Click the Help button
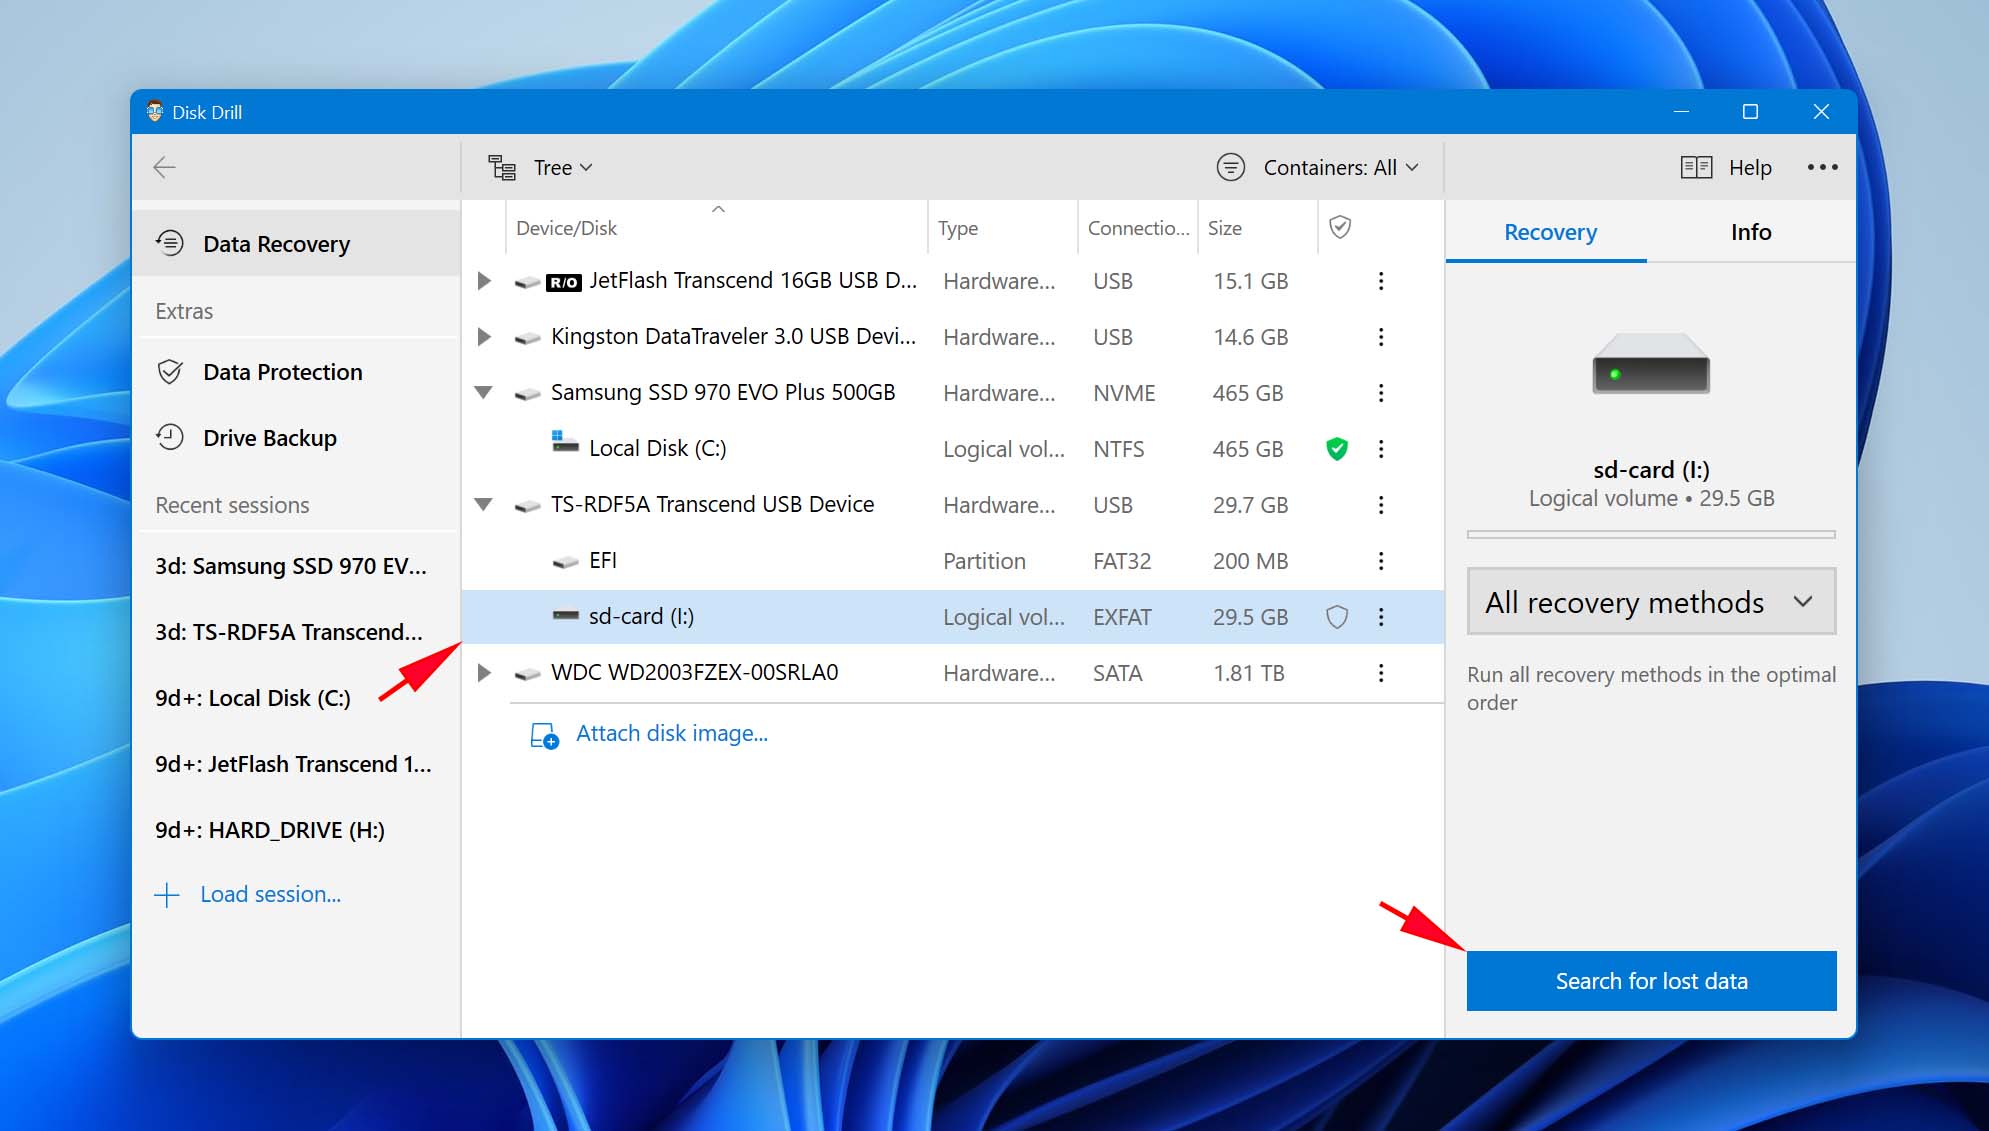The height and width of the screenshot is (1131, 1989). [1750, 168]
